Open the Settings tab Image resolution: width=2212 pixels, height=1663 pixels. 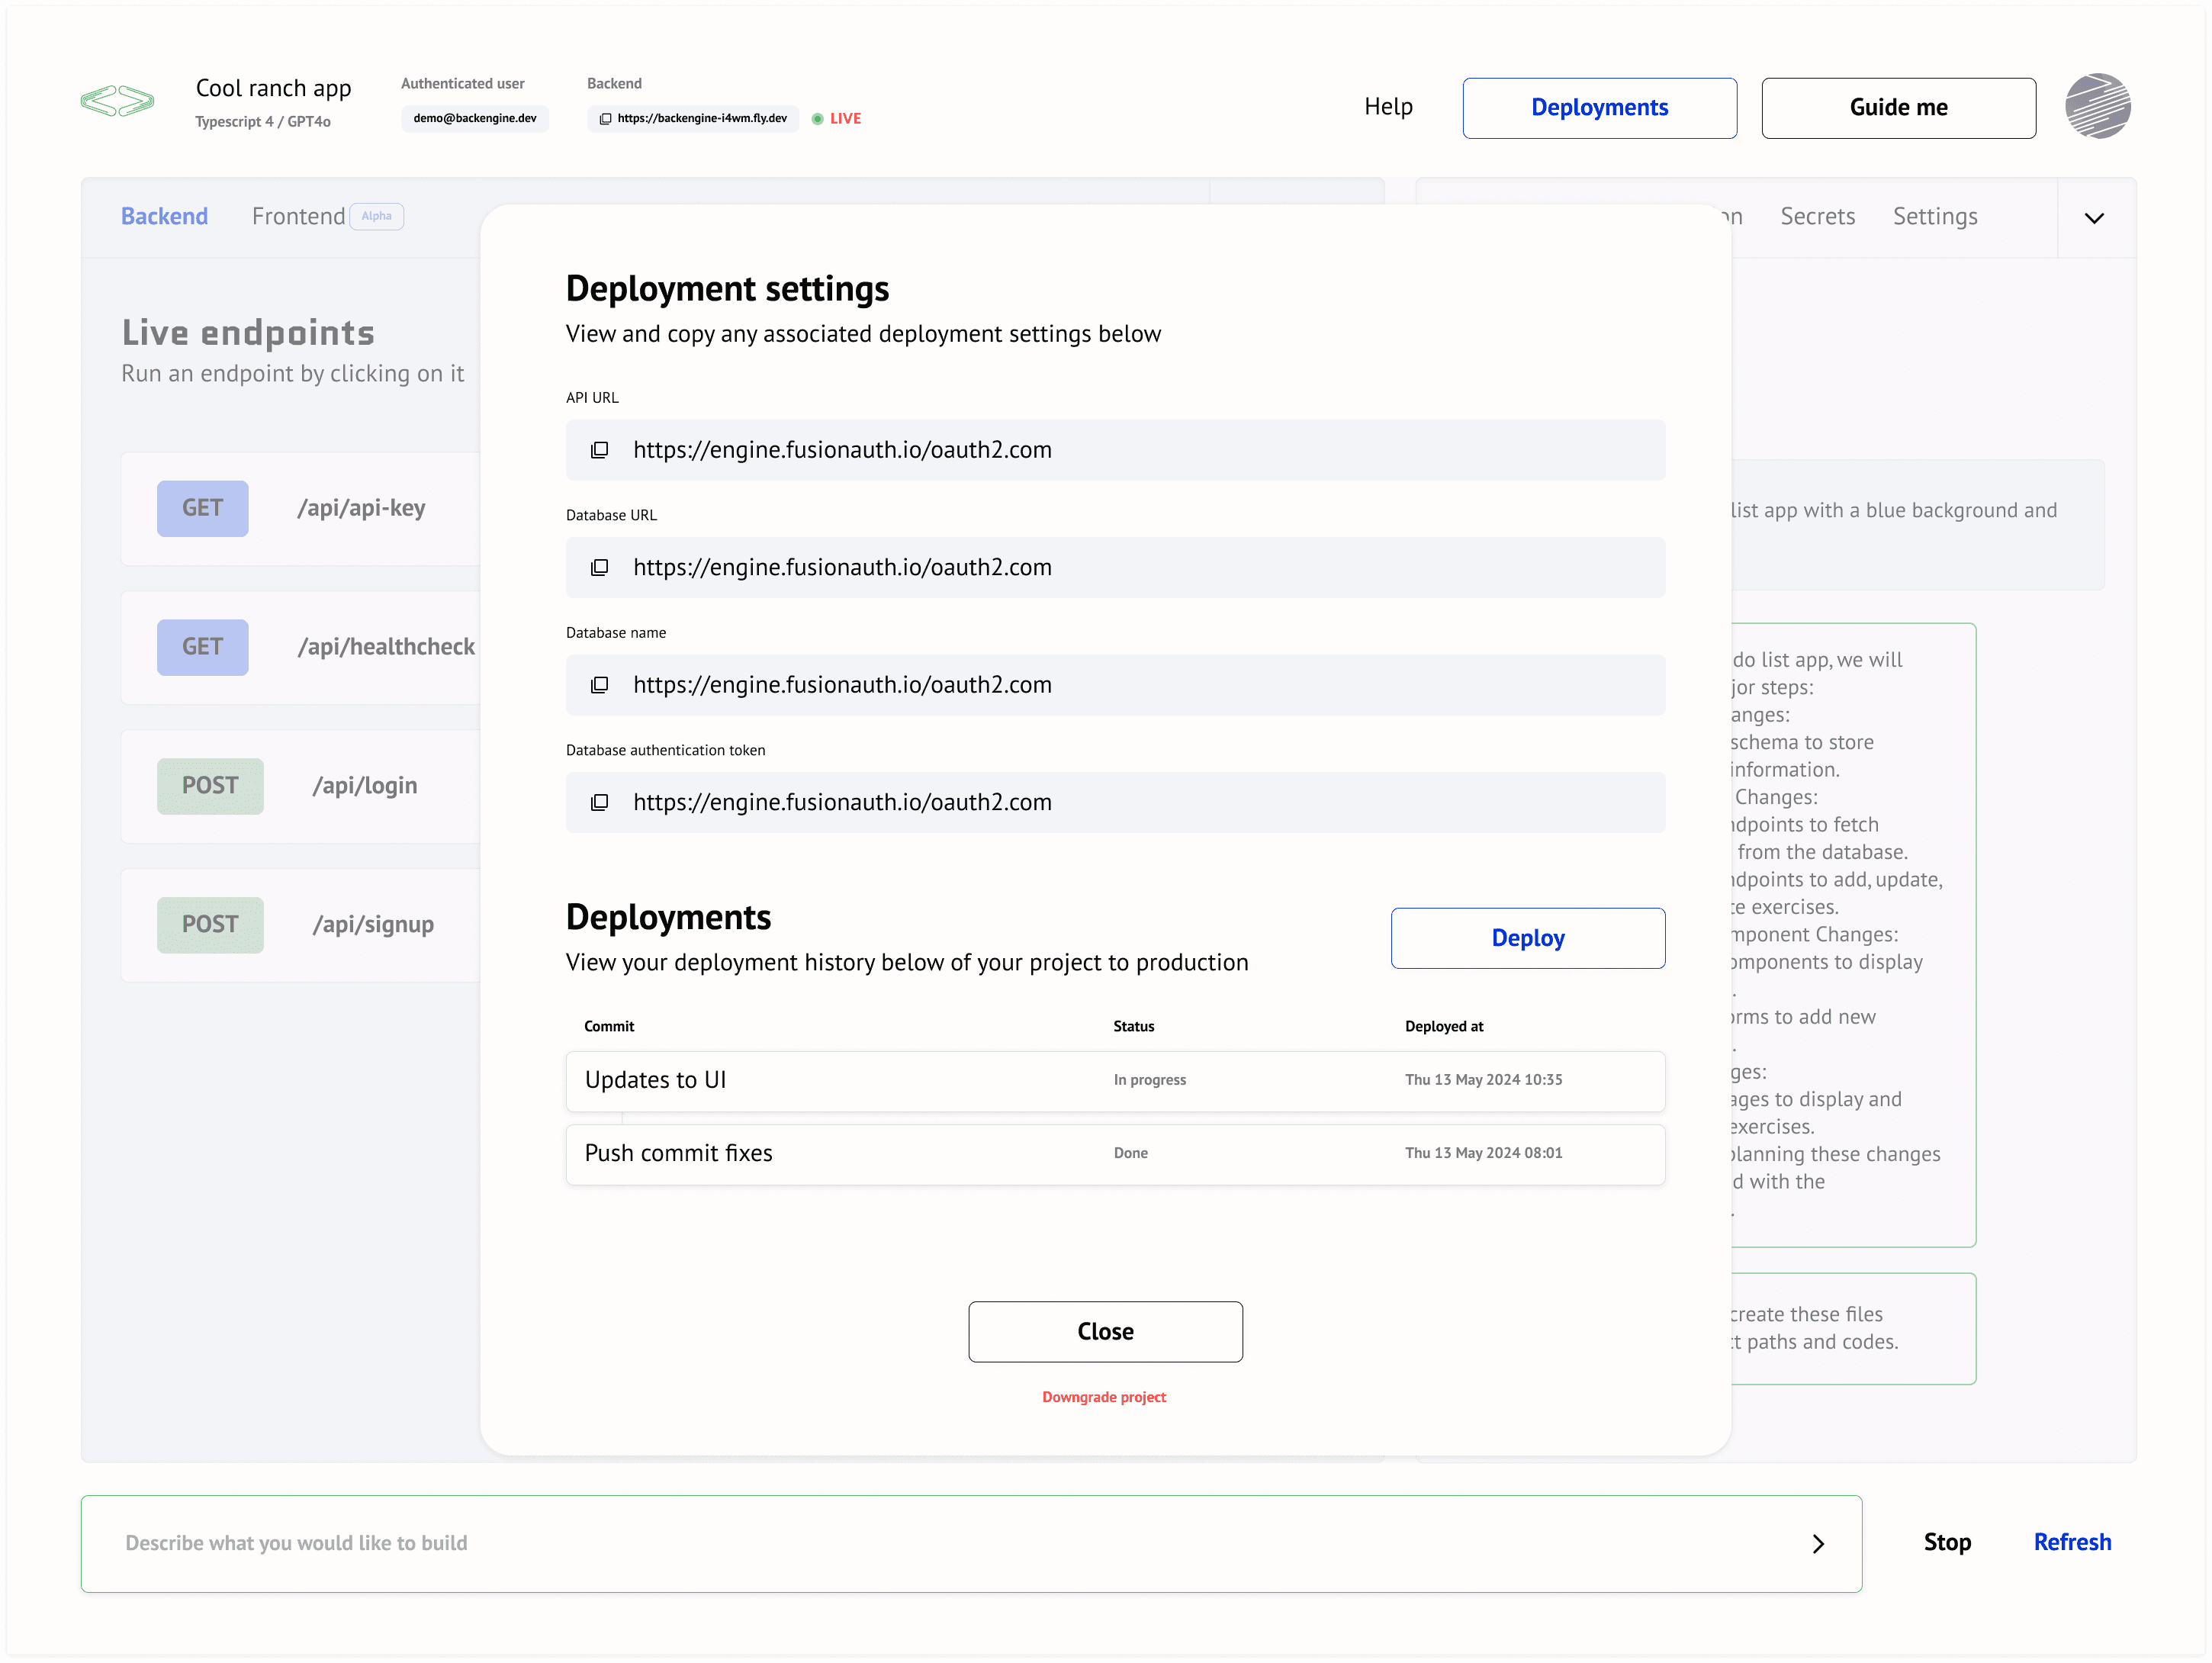tap(1934, 216)
